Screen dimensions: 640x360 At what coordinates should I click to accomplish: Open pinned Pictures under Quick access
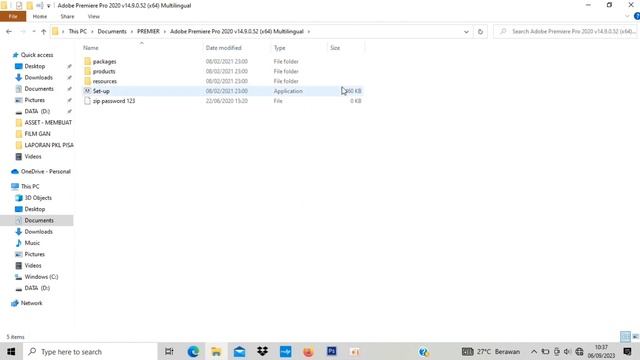35,100
